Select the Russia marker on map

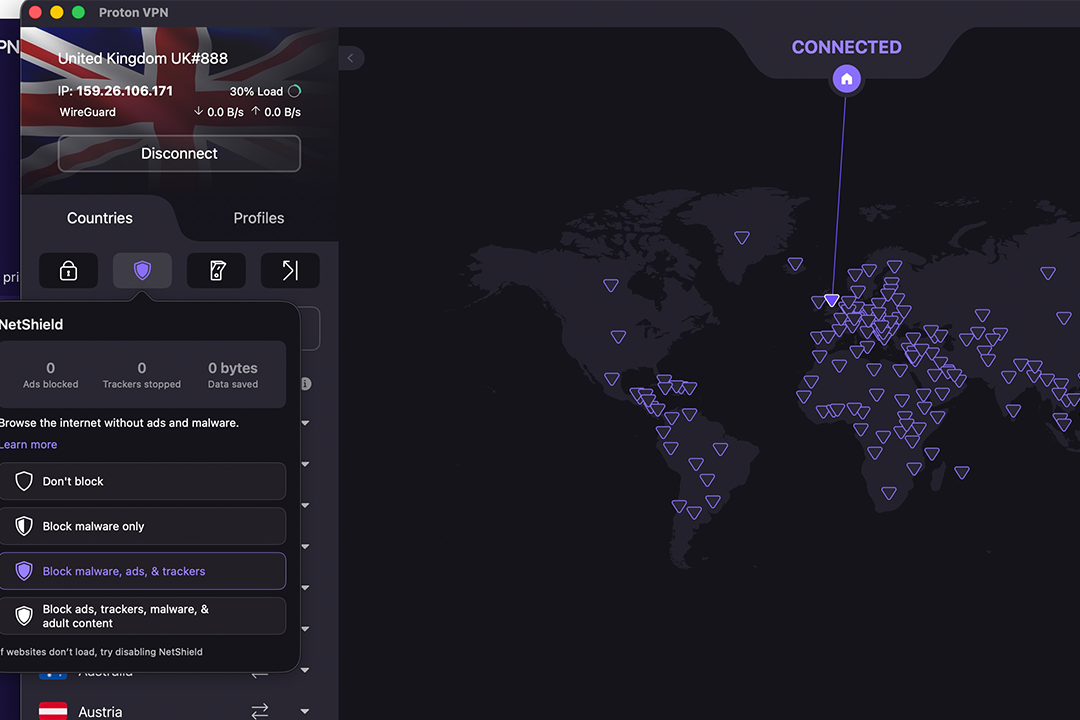(x=1048, y=274)
